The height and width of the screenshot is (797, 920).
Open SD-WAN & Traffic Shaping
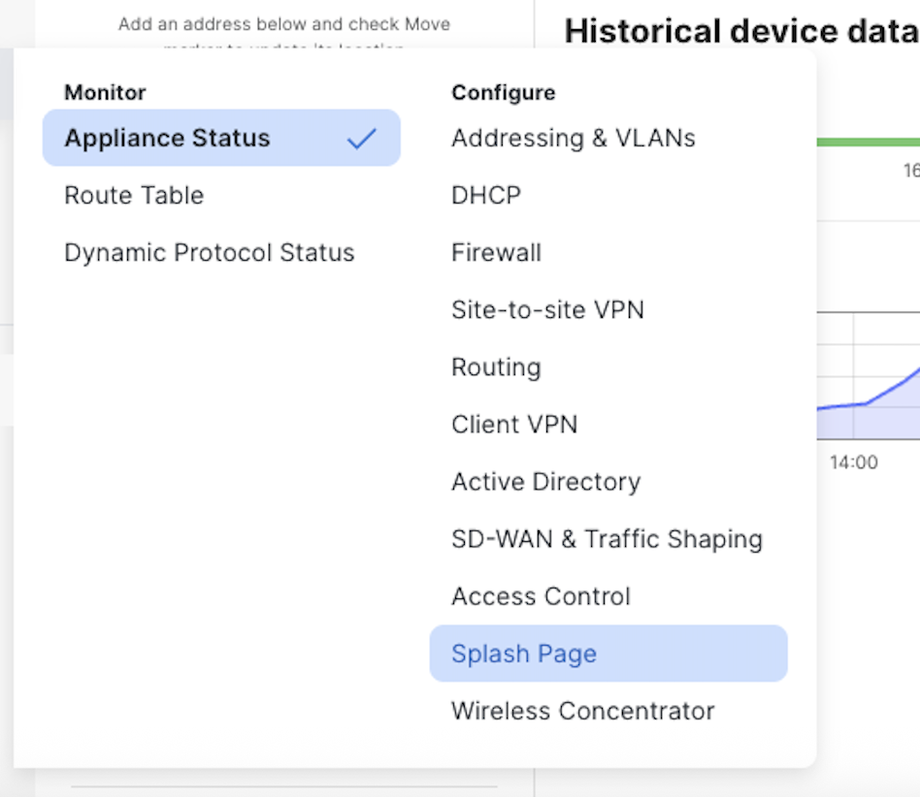(606, 539)
